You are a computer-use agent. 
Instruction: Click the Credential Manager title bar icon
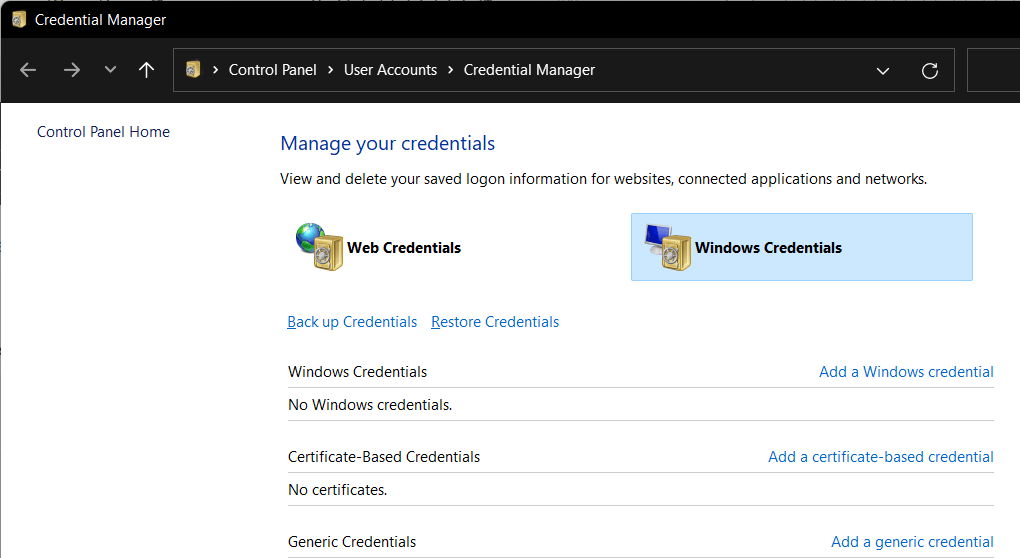click(19, 20)
